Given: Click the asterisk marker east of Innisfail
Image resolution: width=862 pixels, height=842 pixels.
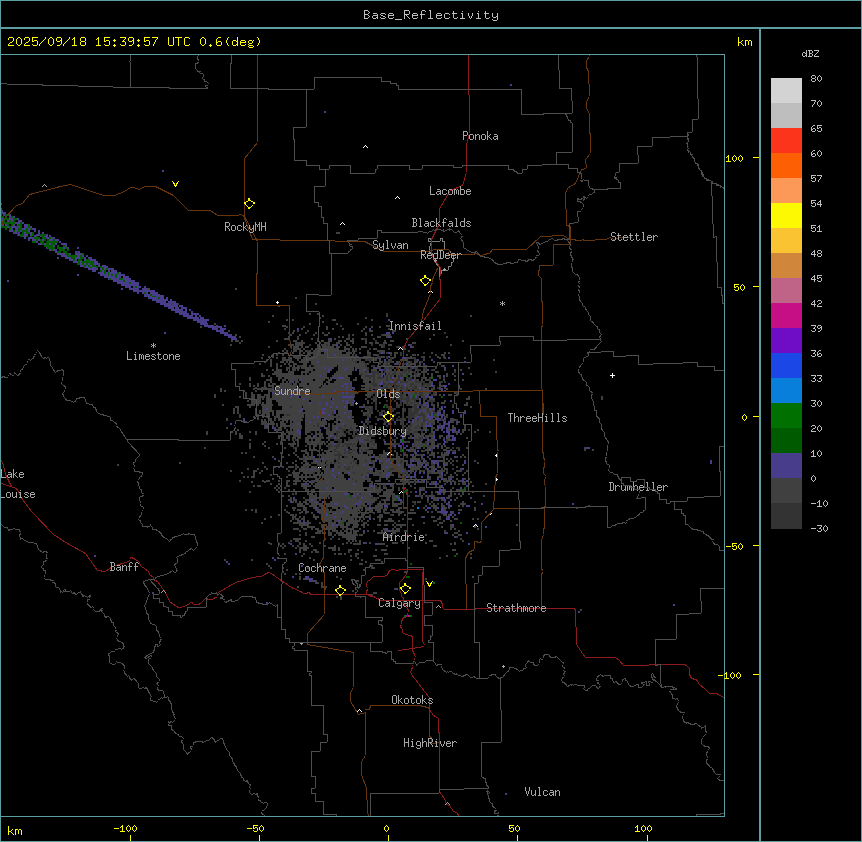Looking at the screenshot, I should [502, 304].
